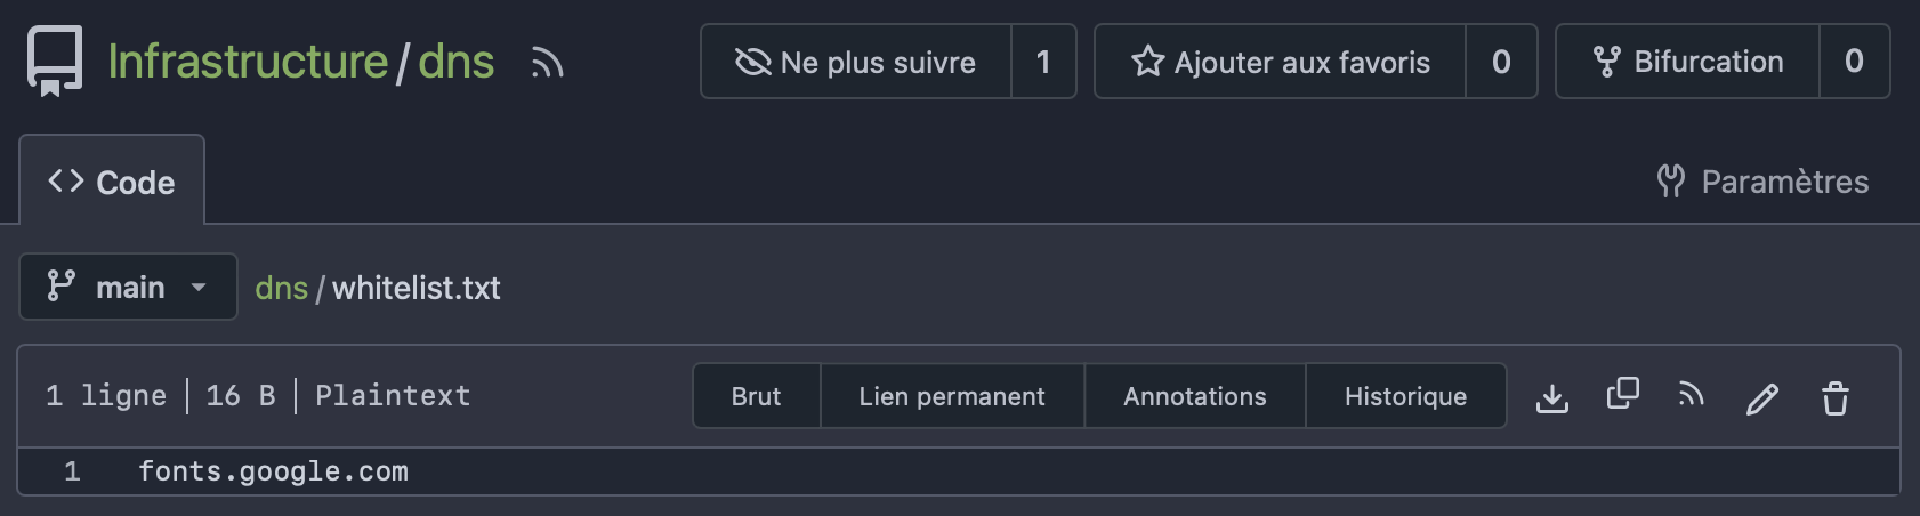The height and width of the screenshot is (516, 1920).
Task: Open the Historique view
Action: coord(1405,396)
